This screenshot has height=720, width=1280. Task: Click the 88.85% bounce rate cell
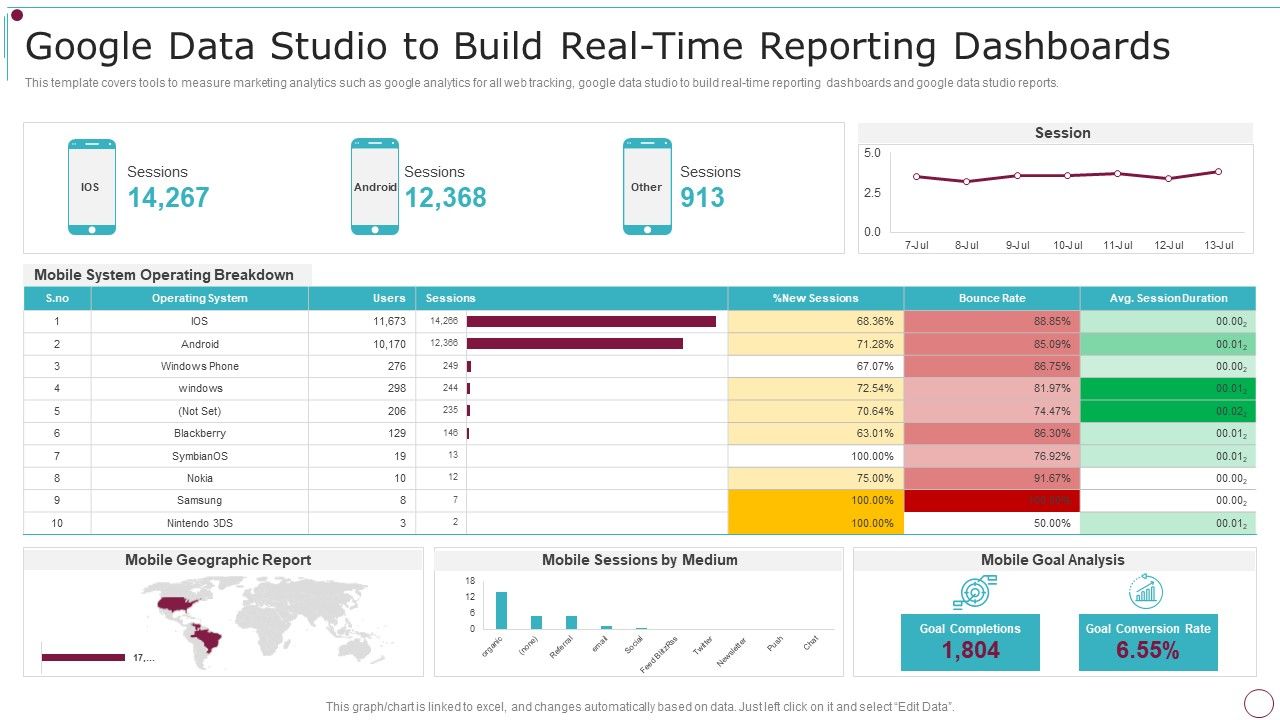pos(992,321)
